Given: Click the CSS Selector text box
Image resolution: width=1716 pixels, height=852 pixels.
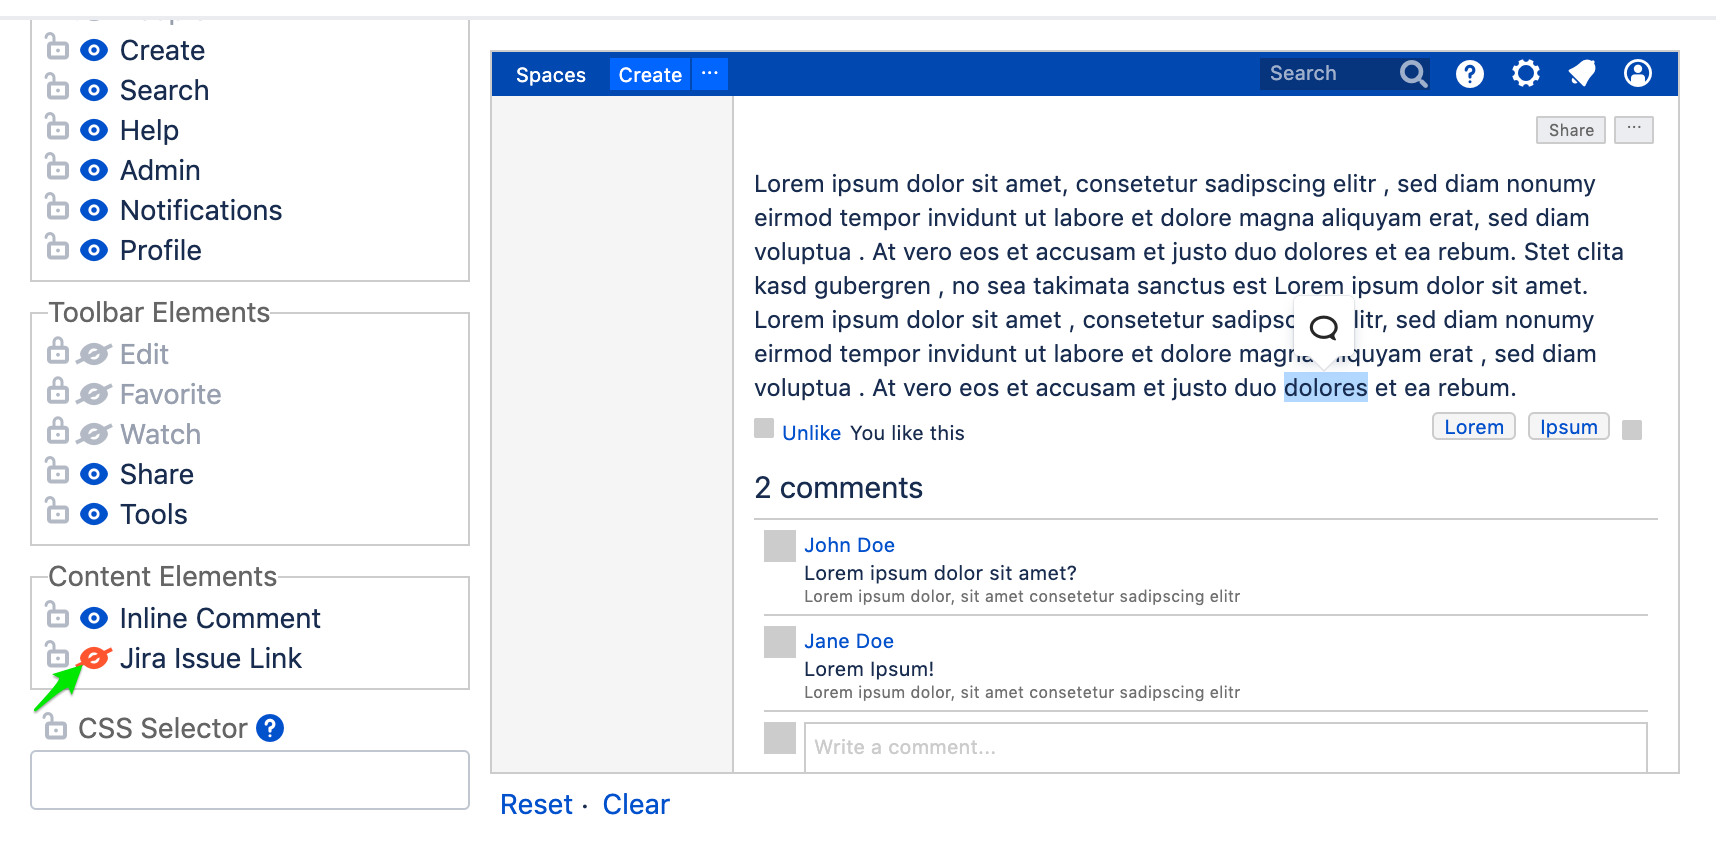Looking at the screenshot, I should coord(250,780).
